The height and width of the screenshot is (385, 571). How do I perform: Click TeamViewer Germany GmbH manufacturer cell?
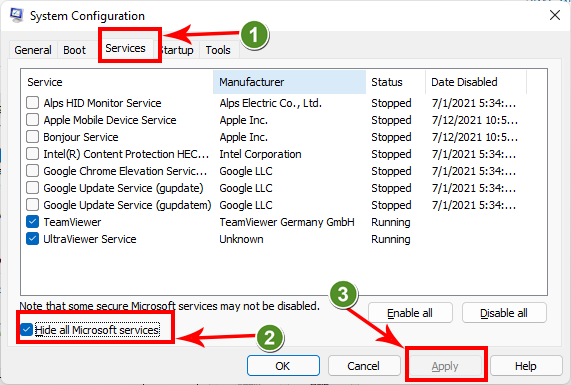[x=287, y=222]
